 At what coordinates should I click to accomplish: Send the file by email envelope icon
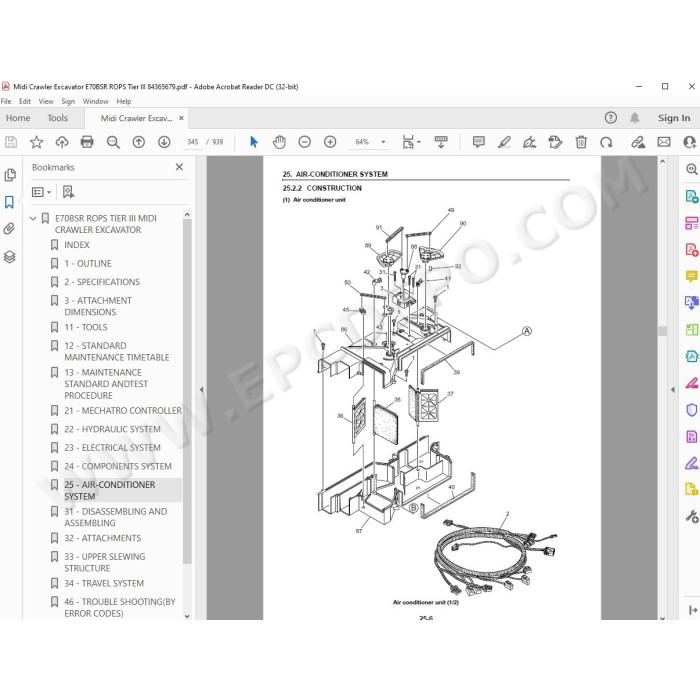(x=664, y=142)
